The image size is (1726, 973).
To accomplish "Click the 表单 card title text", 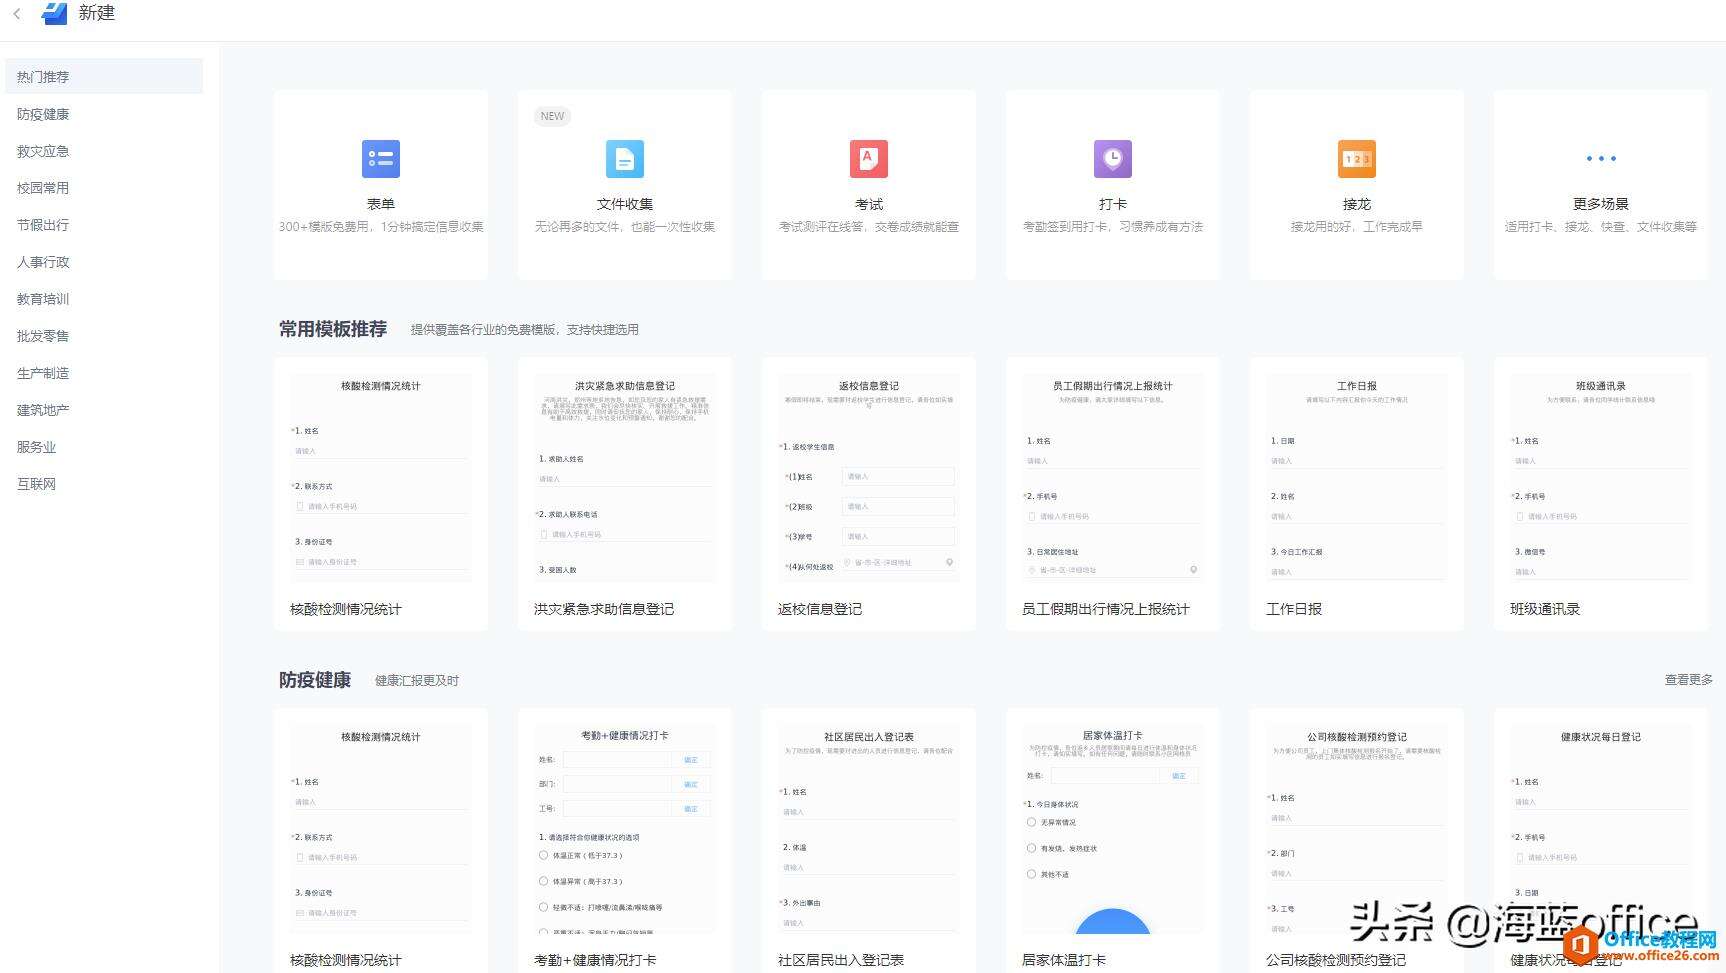I will pos(381,204).
